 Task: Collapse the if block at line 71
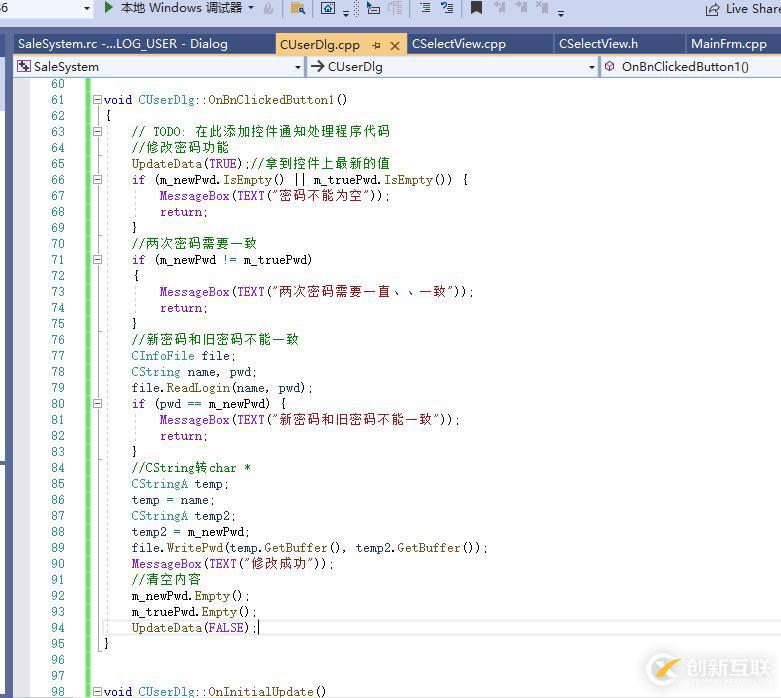click(97, 260)
